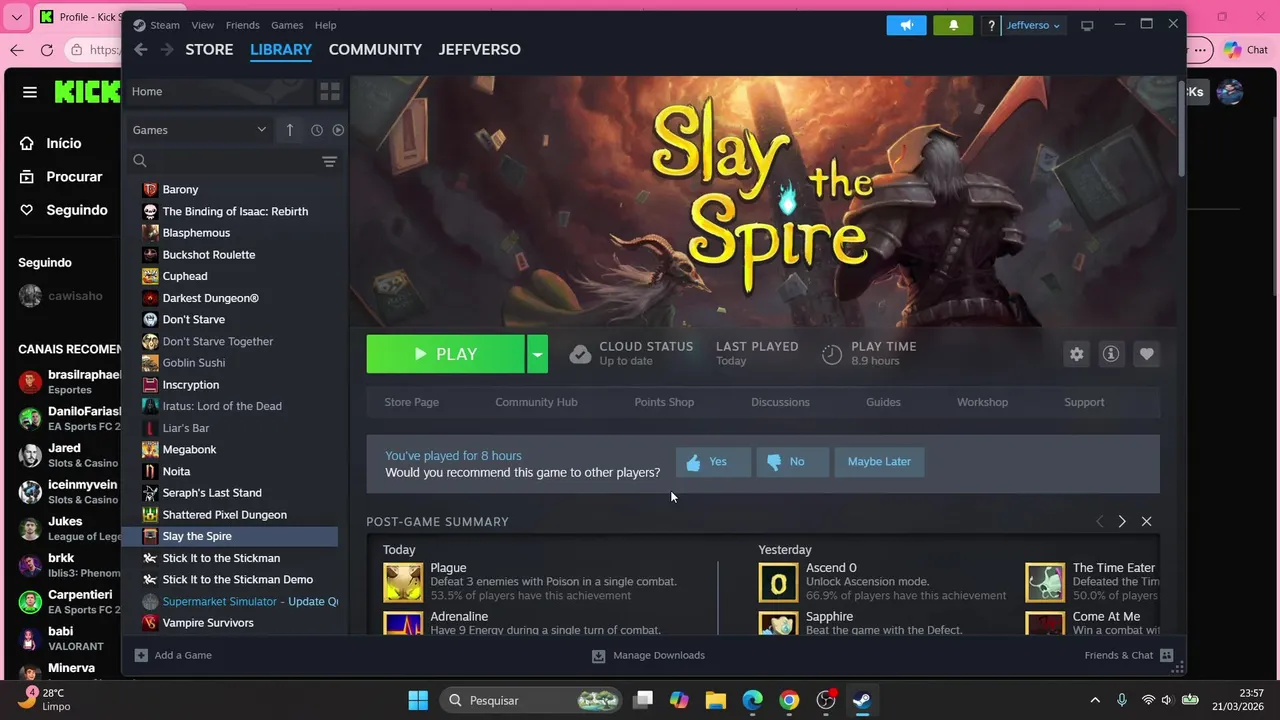
Task: Open the Games menu
Action: pyautogui.click(x=287, y=25)
